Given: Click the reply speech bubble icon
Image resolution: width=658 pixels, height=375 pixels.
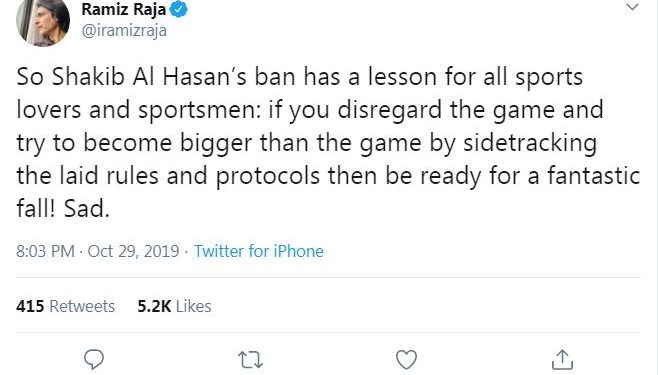Looking at the screenshot, I should click(94, 359).
